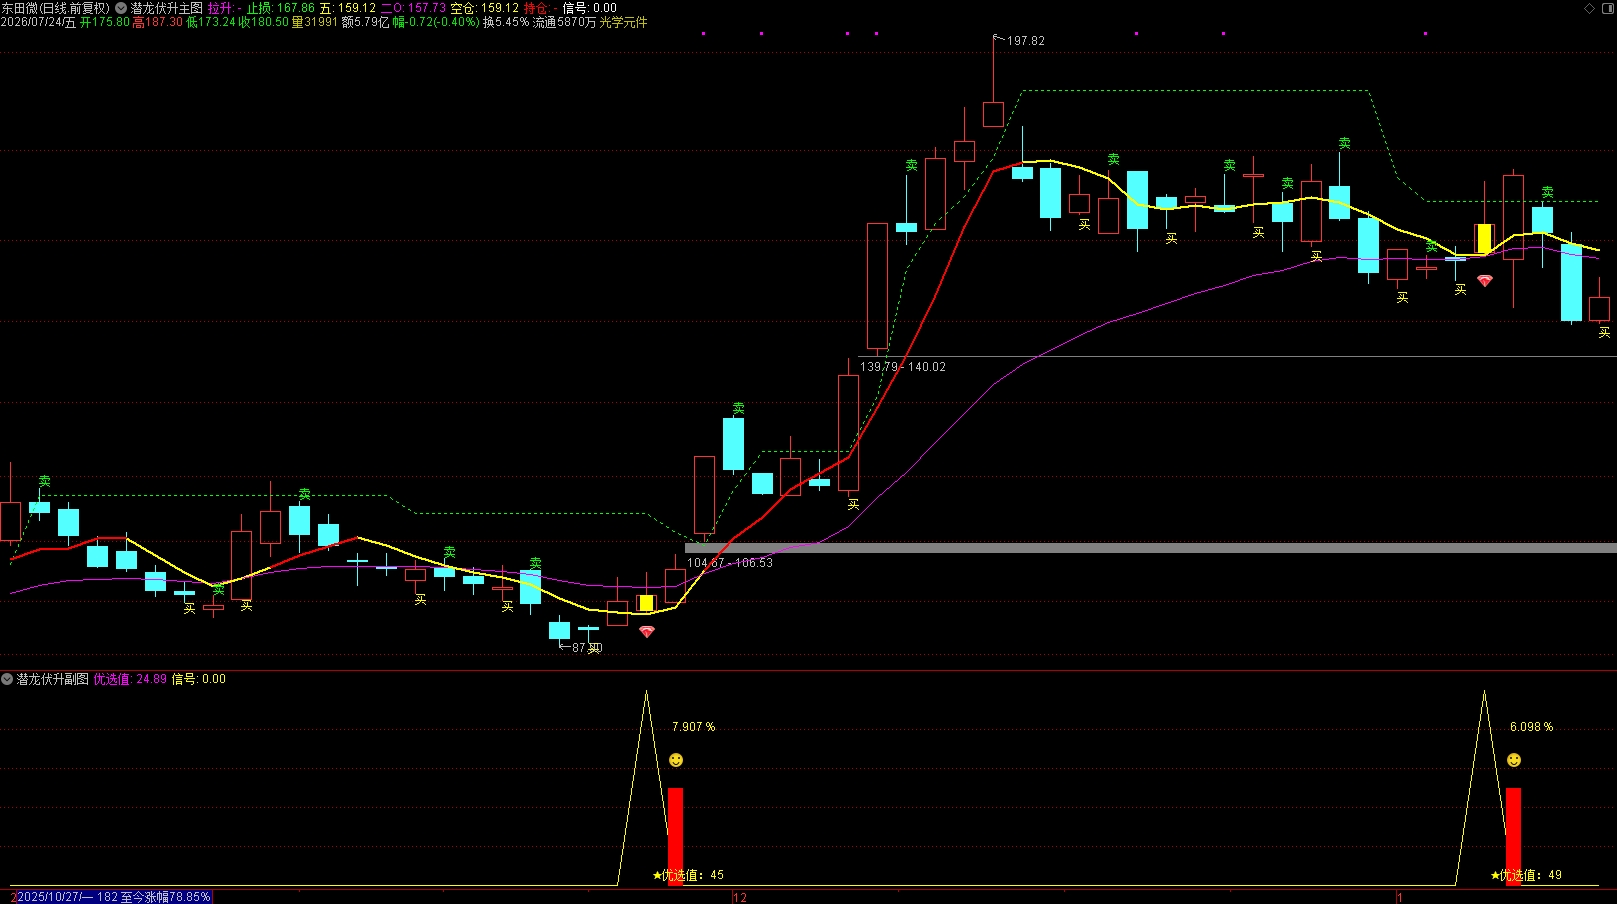The image size is (1617, 904).
Task: Expand the 潜龙伏升主图 indicator dropdown arrow
Action: pyautogui.click(x=121, y=8)
